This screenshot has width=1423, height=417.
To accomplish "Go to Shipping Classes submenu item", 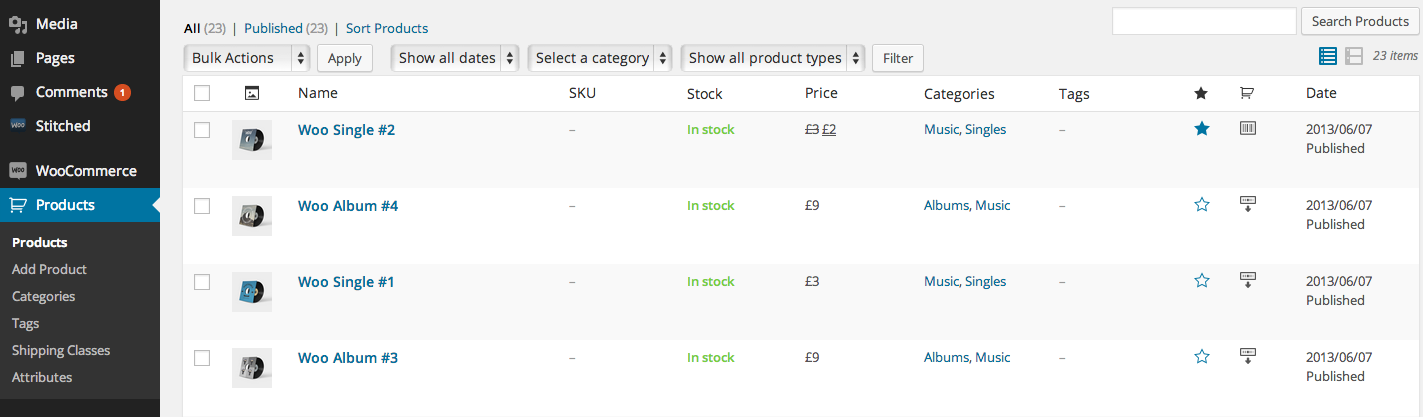I will pyautogui.click(x=61, y=350).
